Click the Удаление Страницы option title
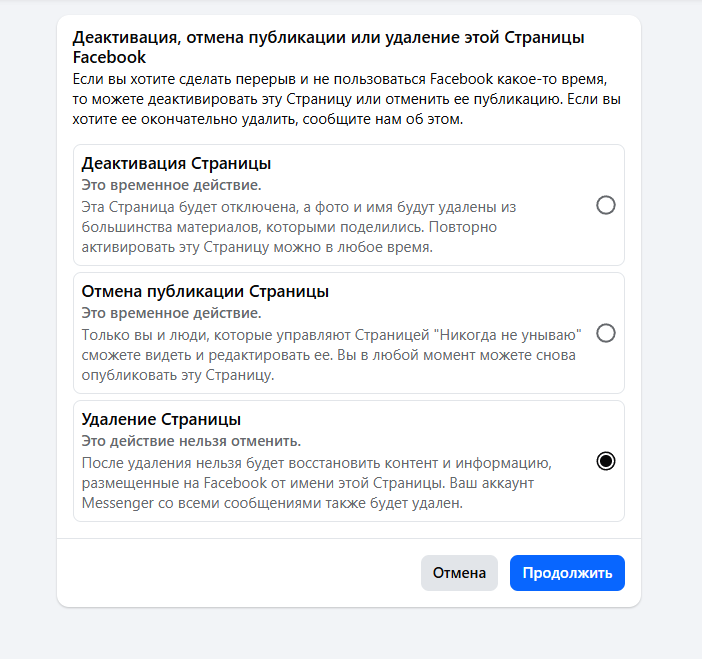 pos(161,420)
